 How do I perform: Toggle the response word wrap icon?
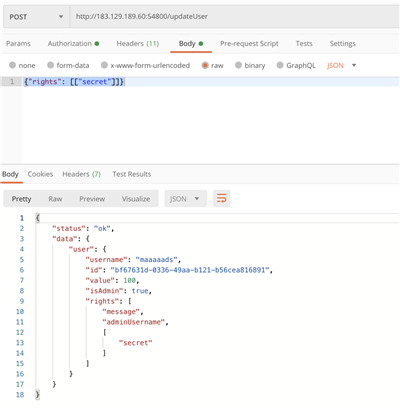(222, 199)
